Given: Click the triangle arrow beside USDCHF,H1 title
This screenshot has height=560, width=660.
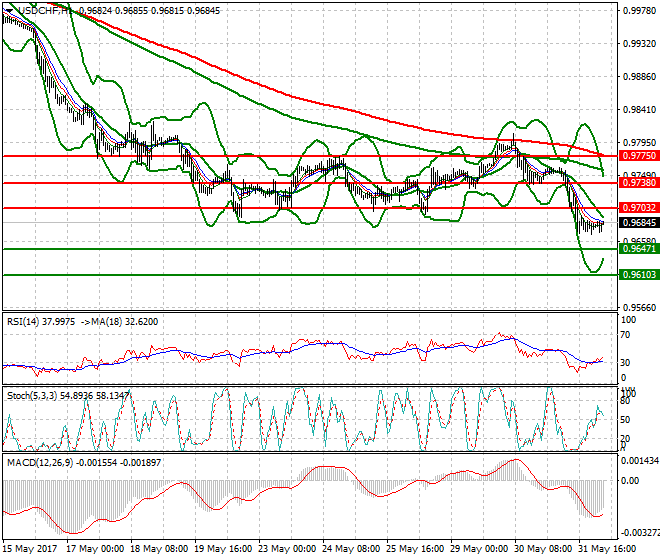Looking at the screenshot, I should tap(9, 11).
